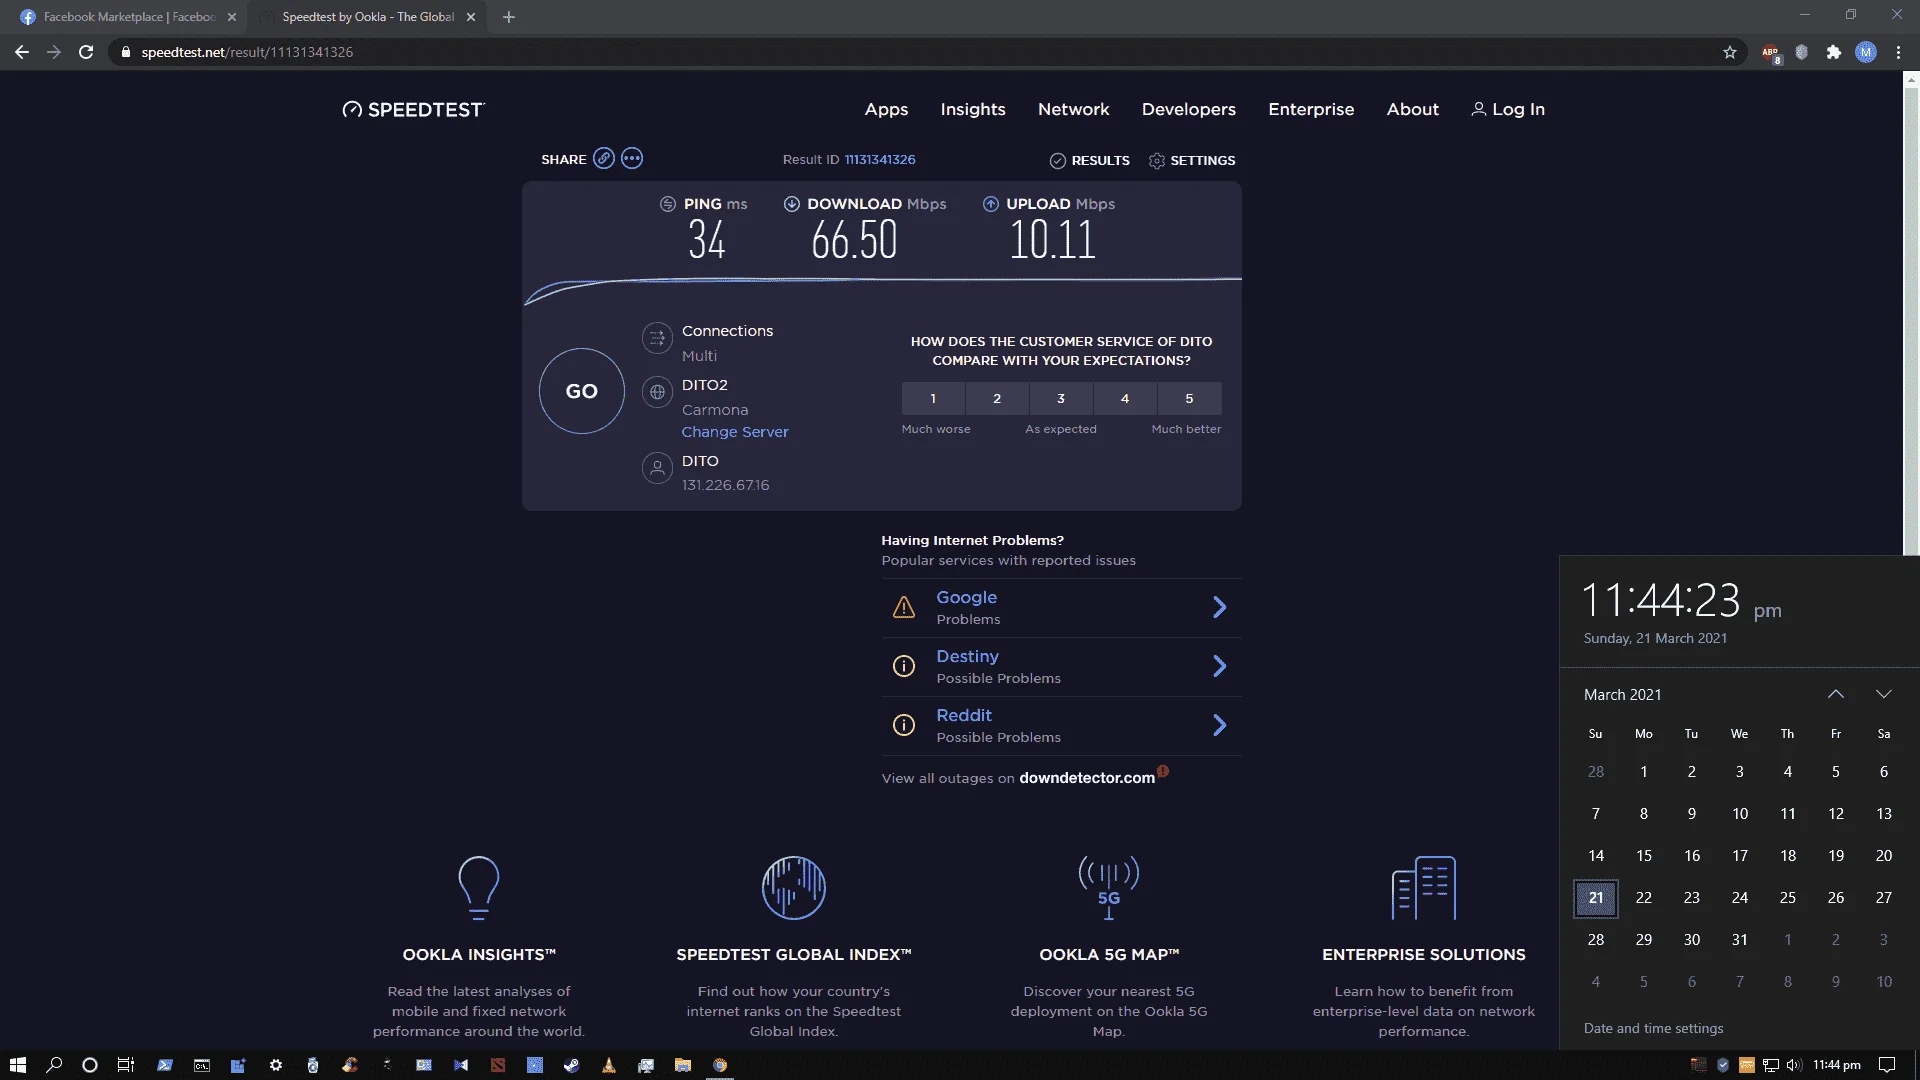This screenshot has width=1920, height=1080.
Task: Select 21 in the calendar
Action: [1596, 898]
